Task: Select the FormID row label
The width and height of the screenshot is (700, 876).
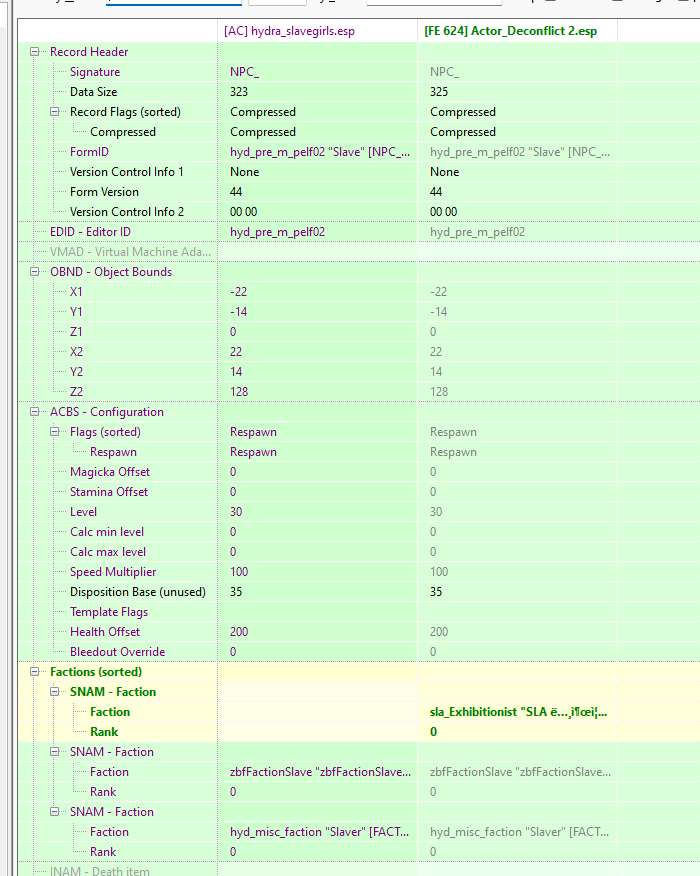Action: coord(89,152)
